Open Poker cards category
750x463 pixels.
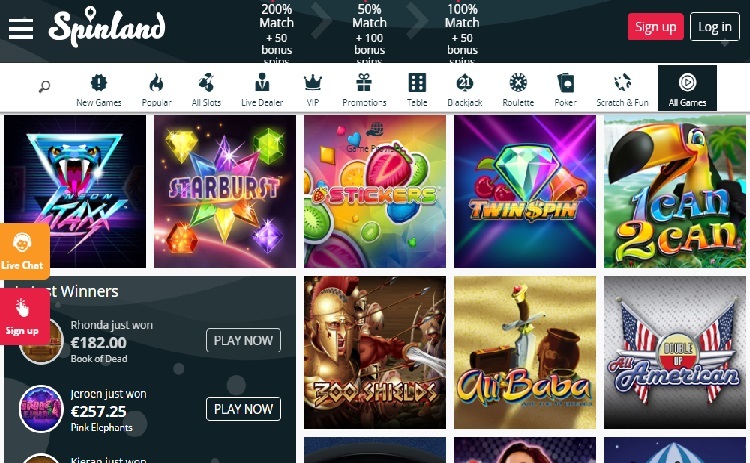[565, 89]
